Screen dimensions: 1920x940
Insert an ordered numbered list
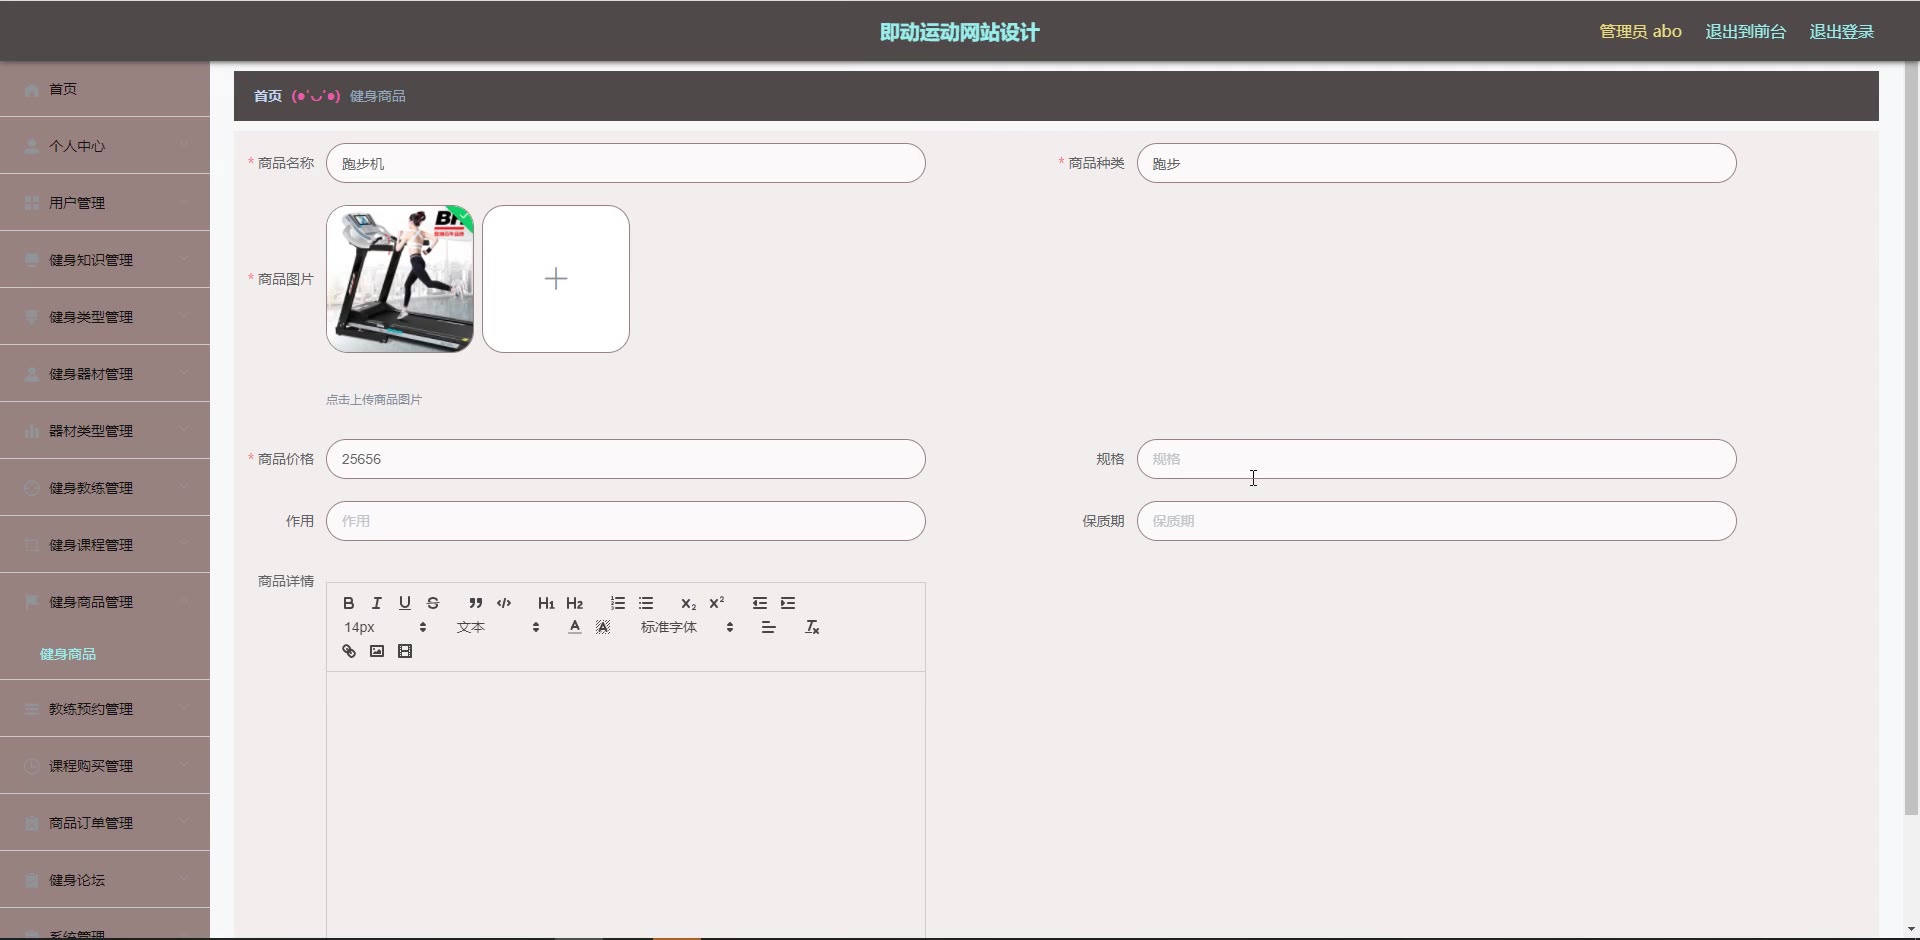[617, 603]
